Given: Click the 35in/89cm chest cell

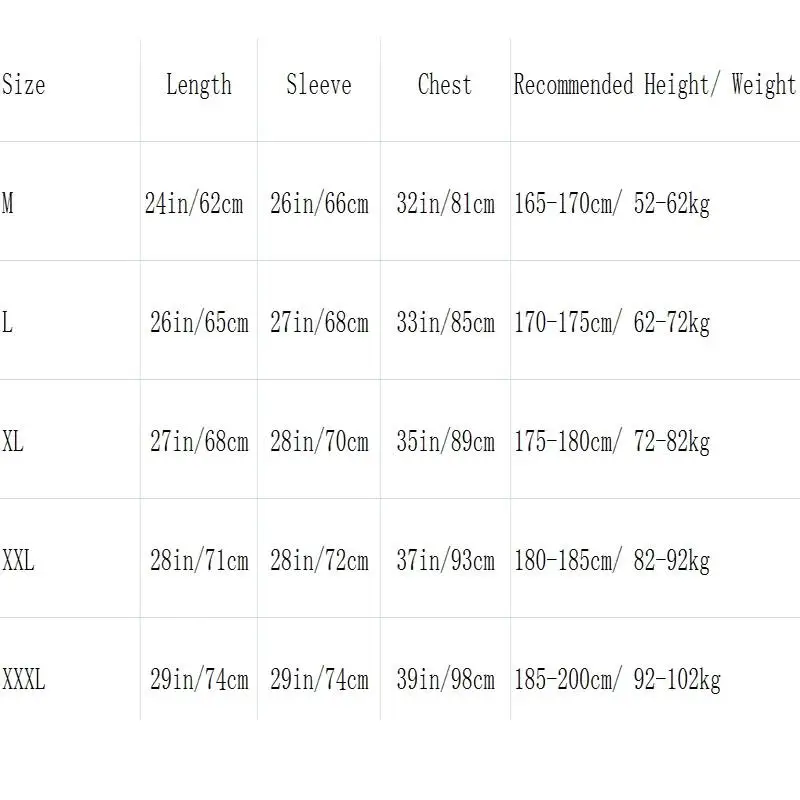Looking at the screenshot, I should 445,442.
